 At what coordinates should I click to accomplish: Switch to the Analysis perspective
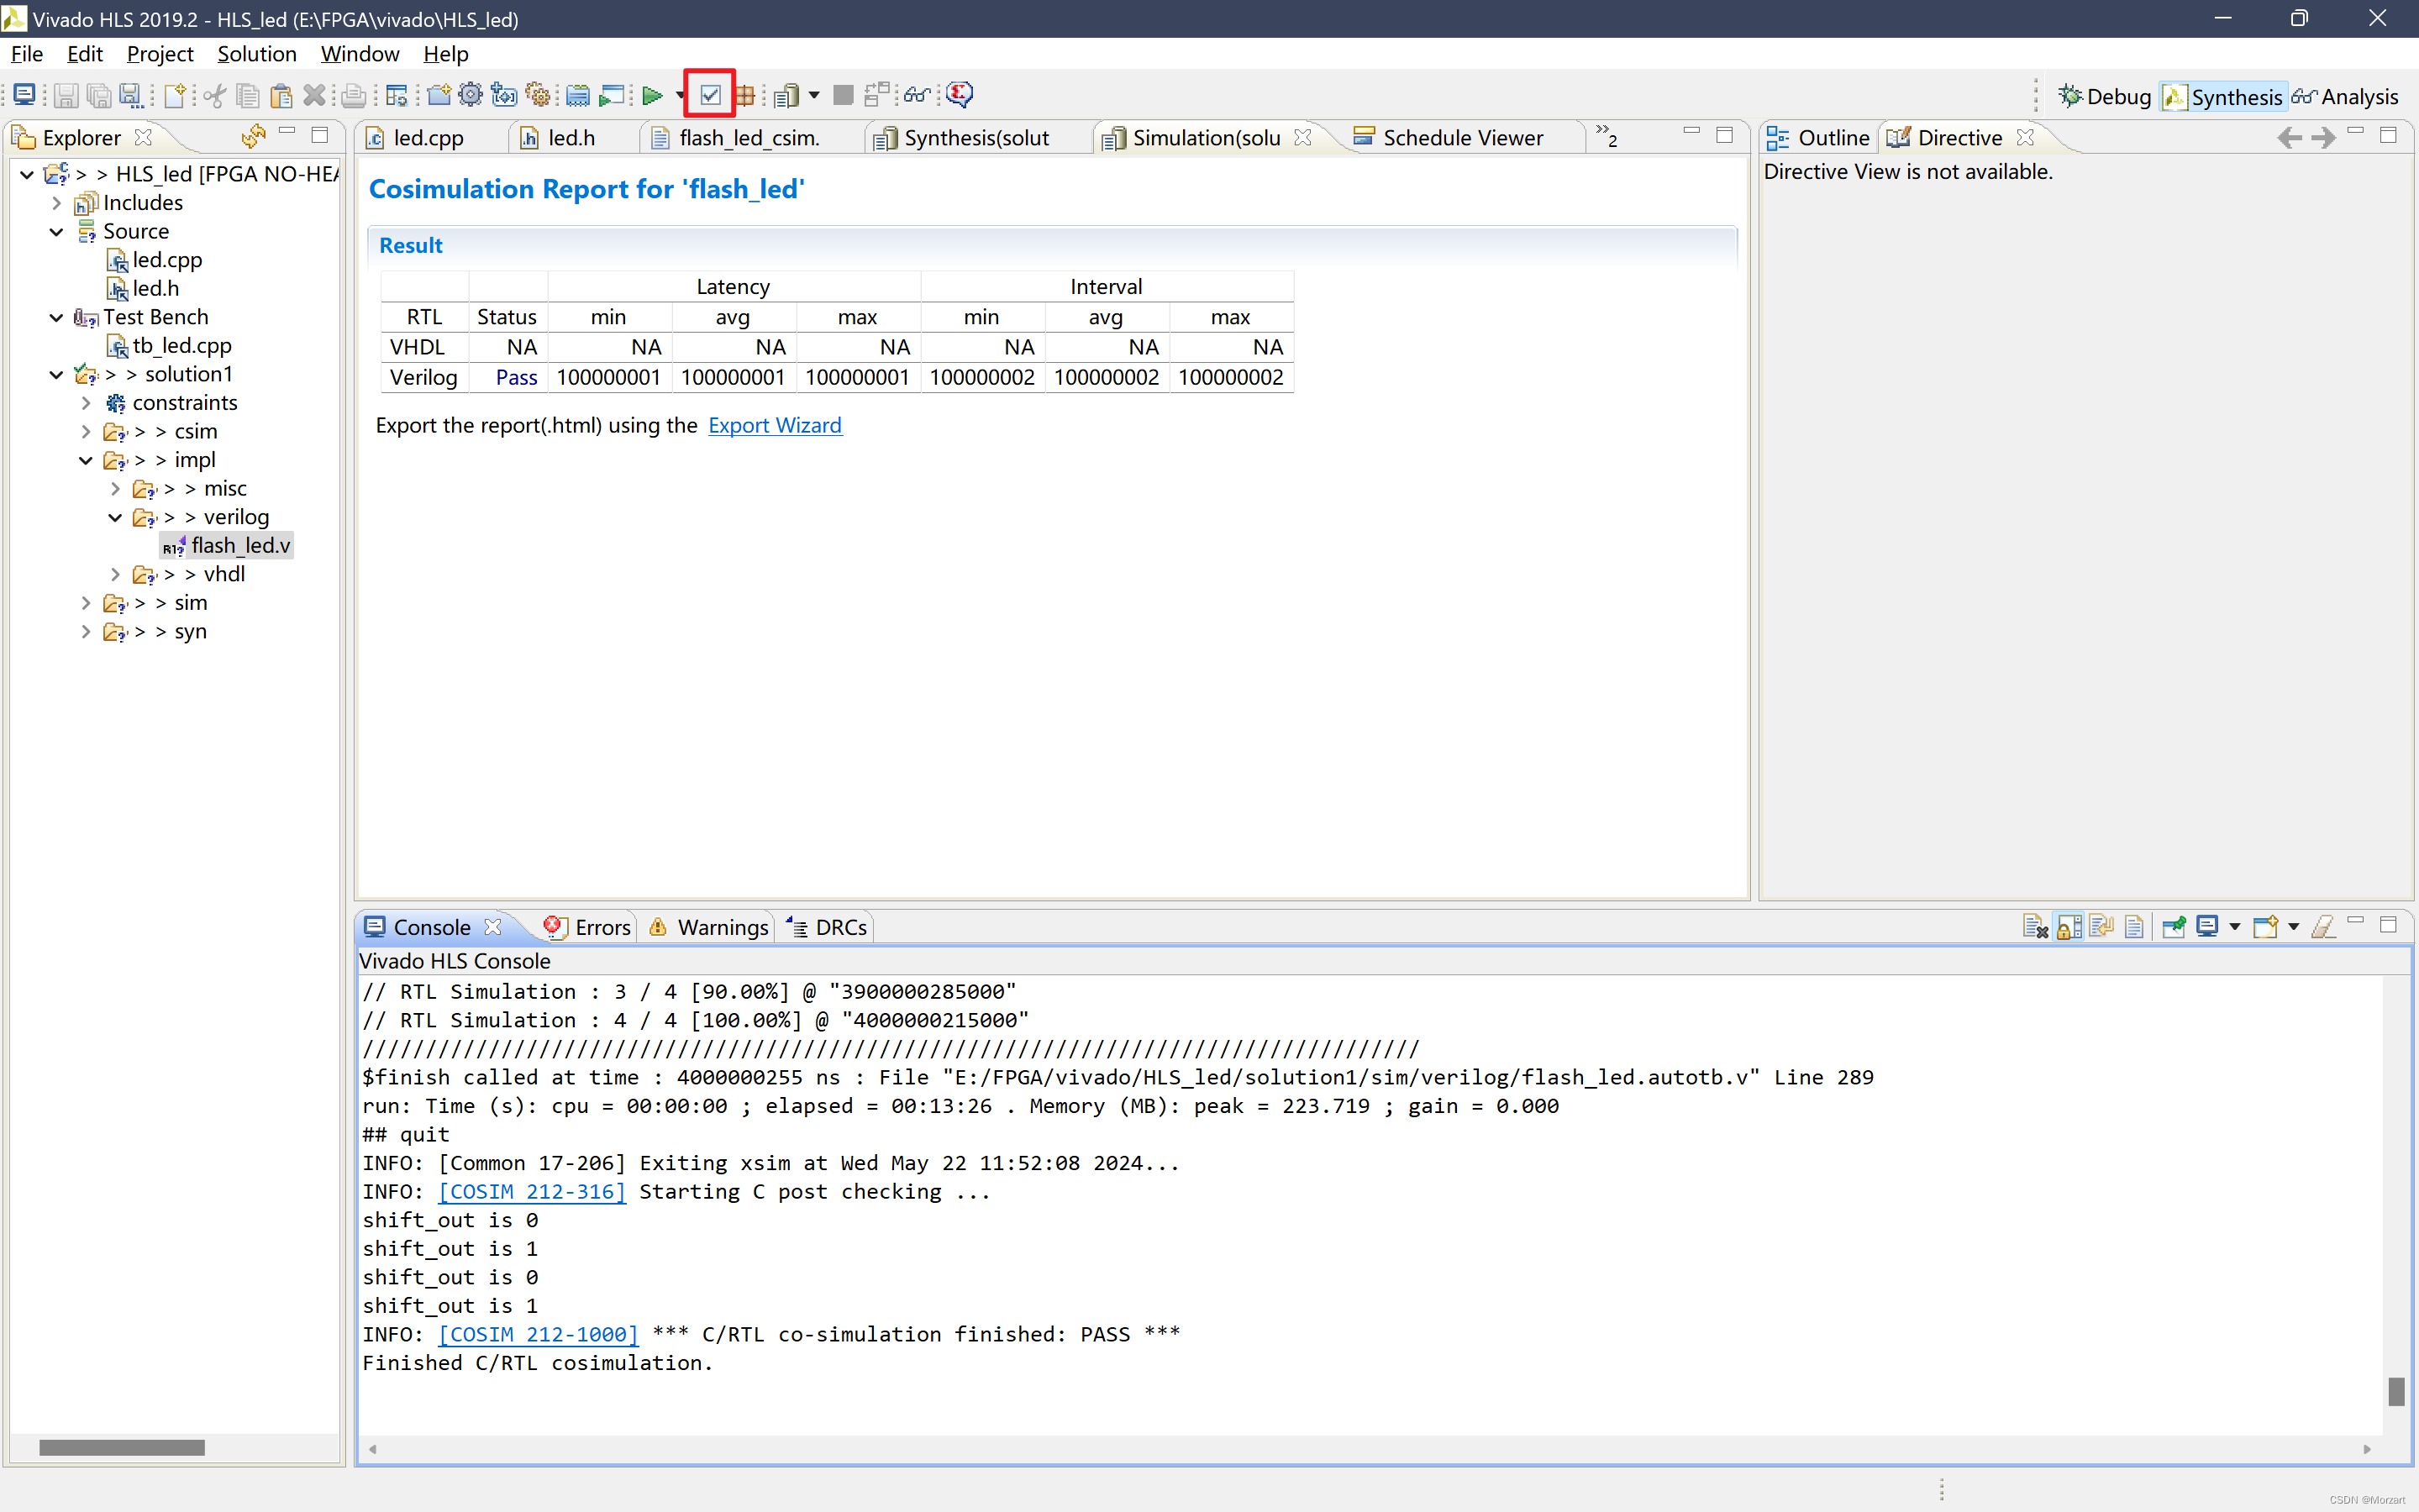pyautogui.click(x=2345, y=97)
